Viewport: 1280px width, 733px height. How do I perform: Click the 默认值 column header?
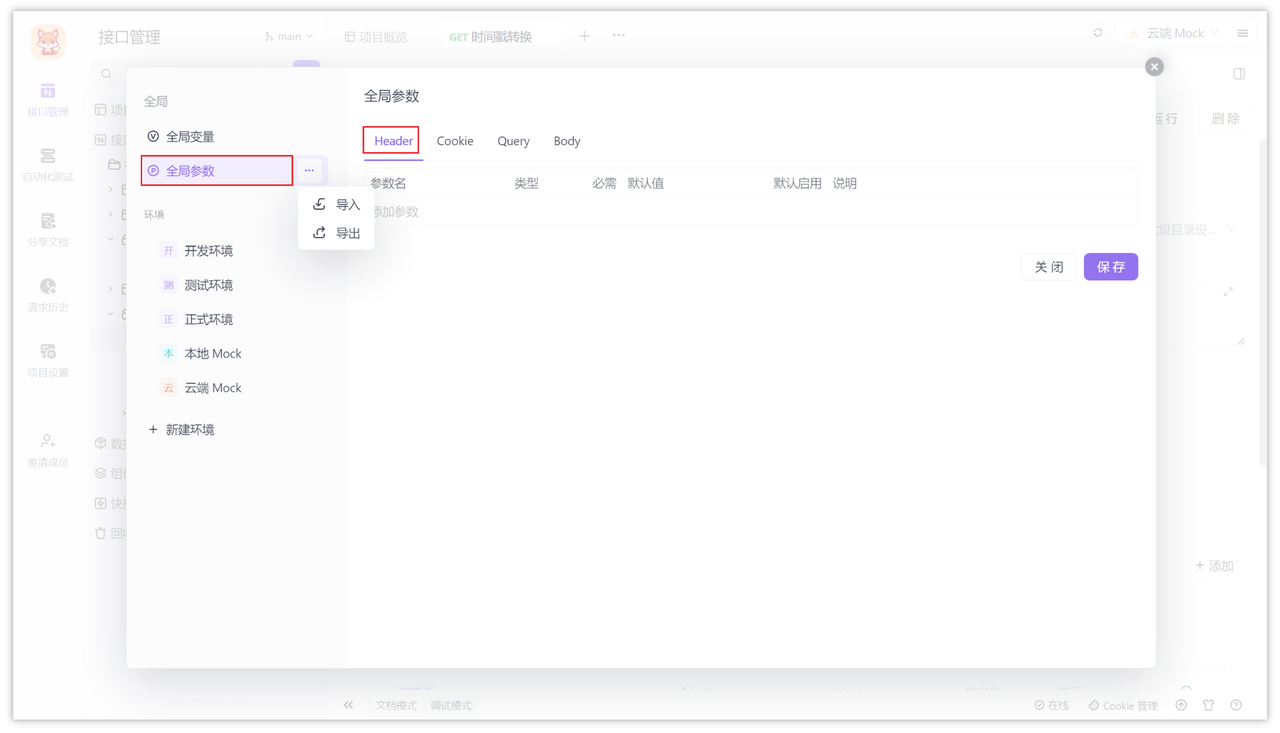pyautogui.click(x=646, y=184)
